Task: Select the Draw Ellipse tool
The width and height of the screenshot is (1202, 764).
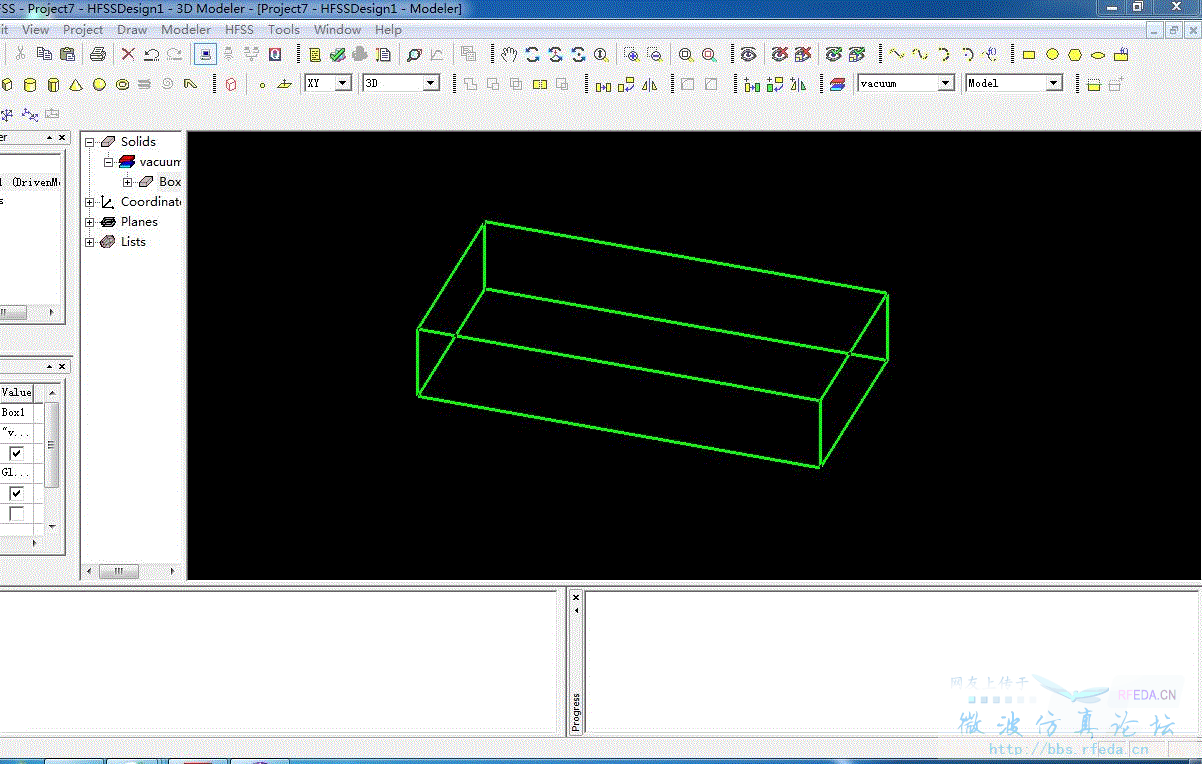Action: 1098,55
